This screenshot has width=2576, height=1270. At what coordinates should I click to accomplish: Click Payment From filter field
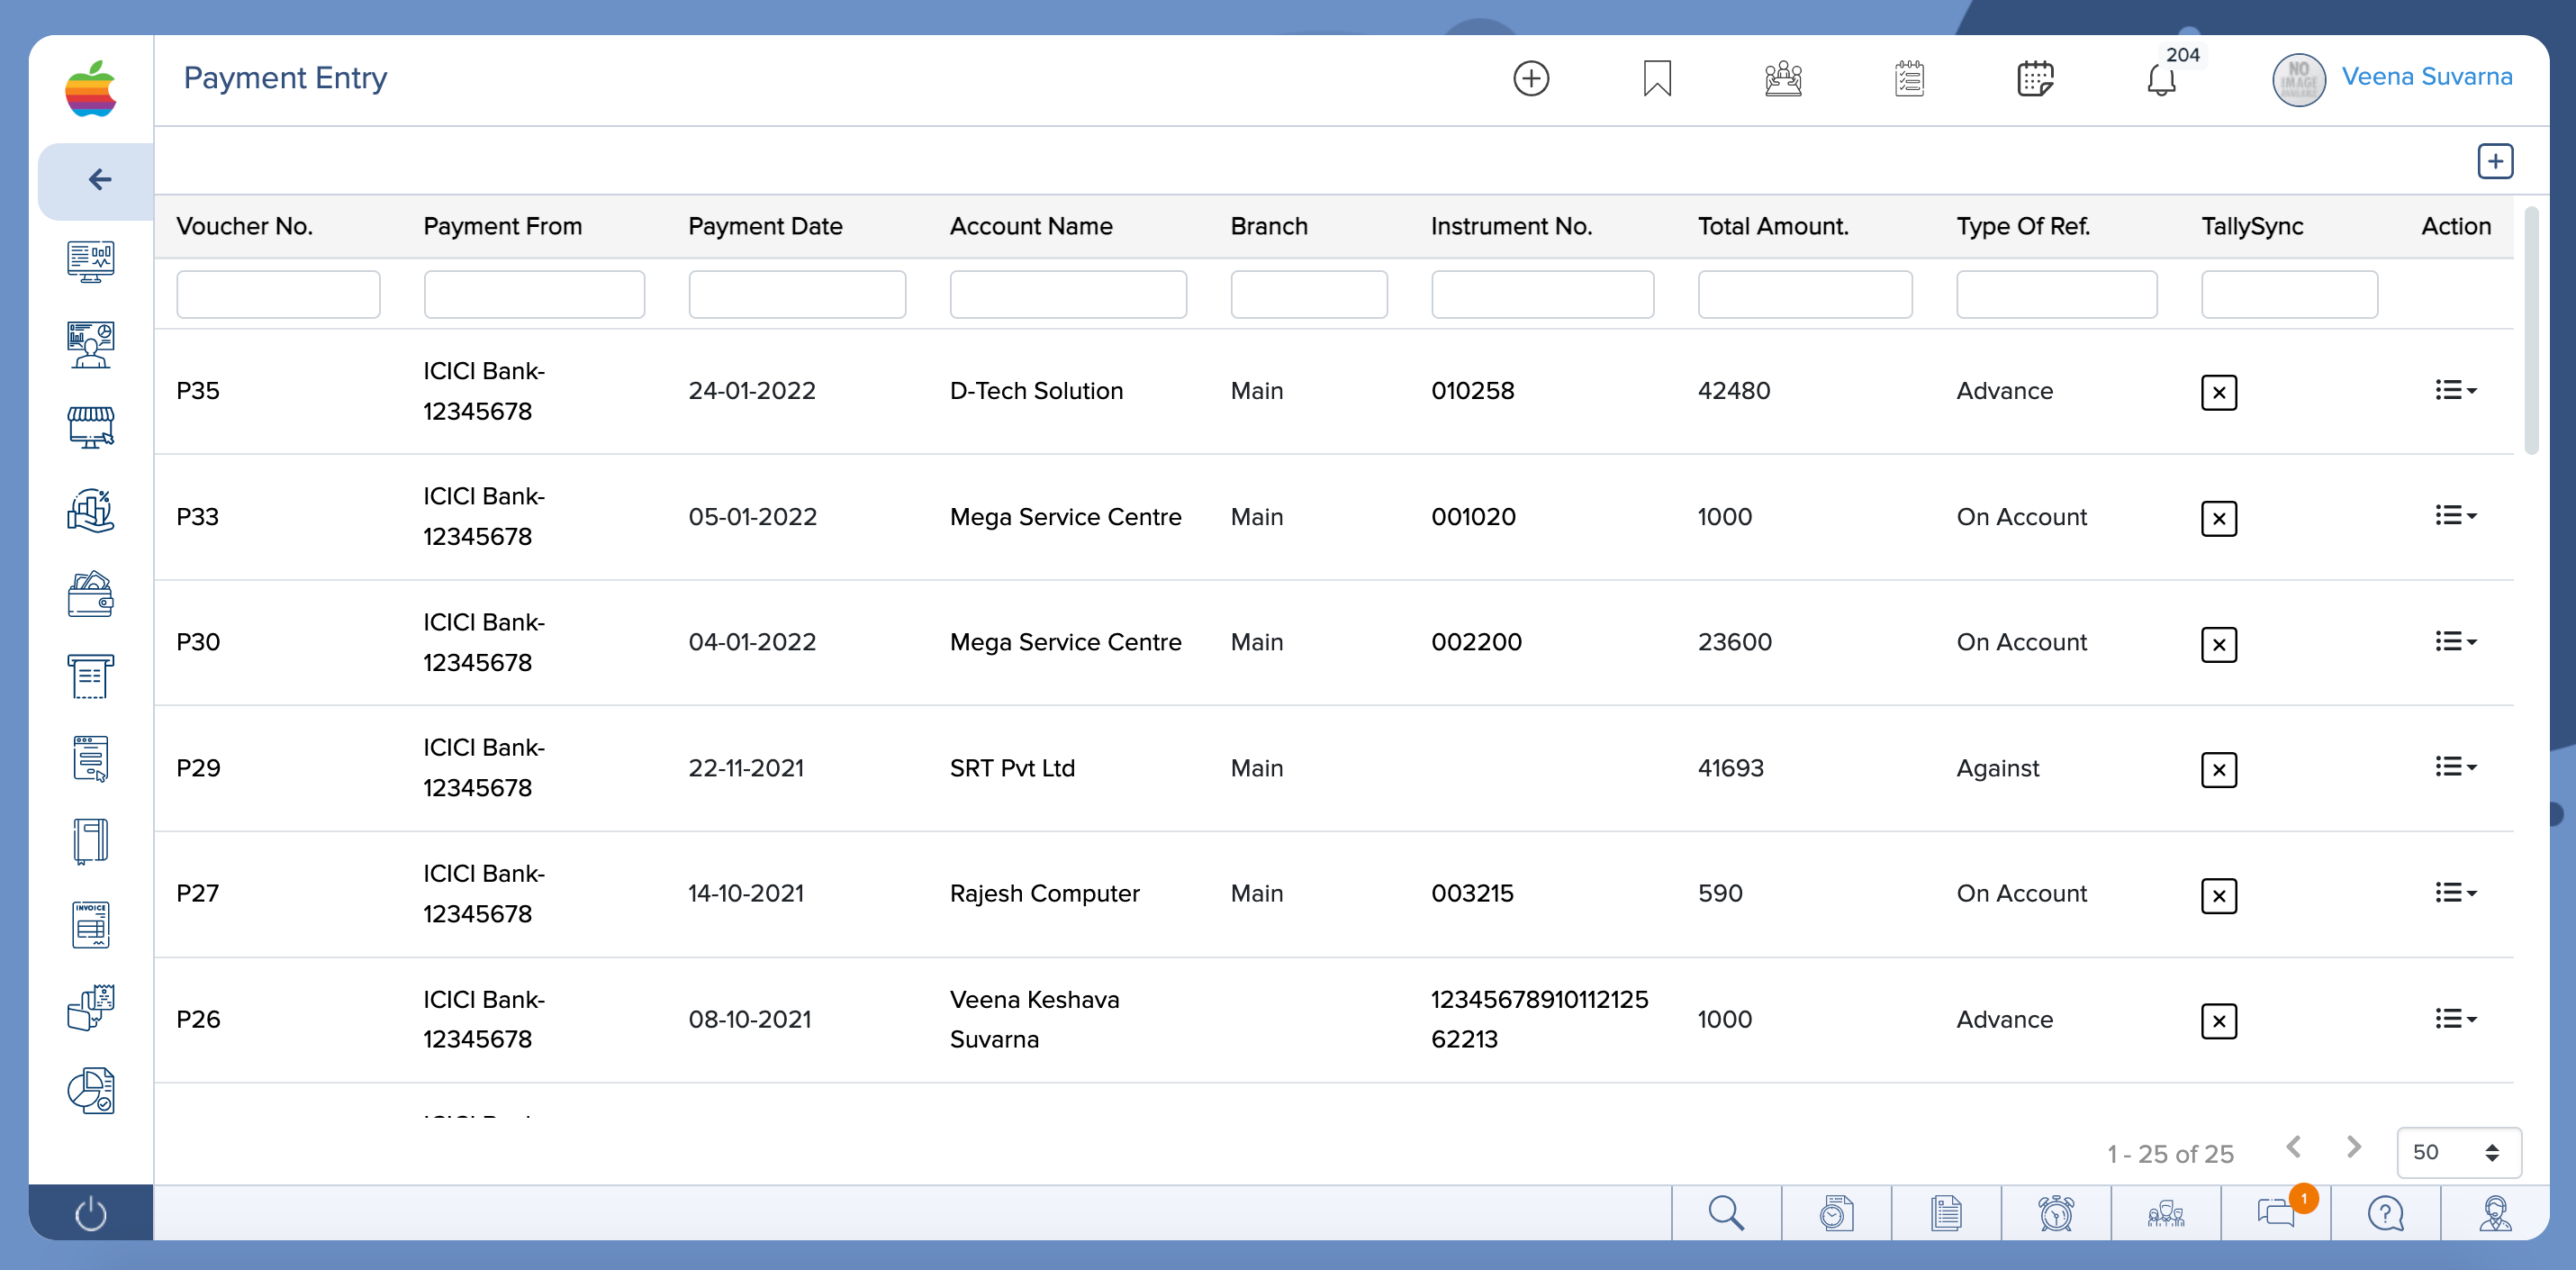click(534, 294)
